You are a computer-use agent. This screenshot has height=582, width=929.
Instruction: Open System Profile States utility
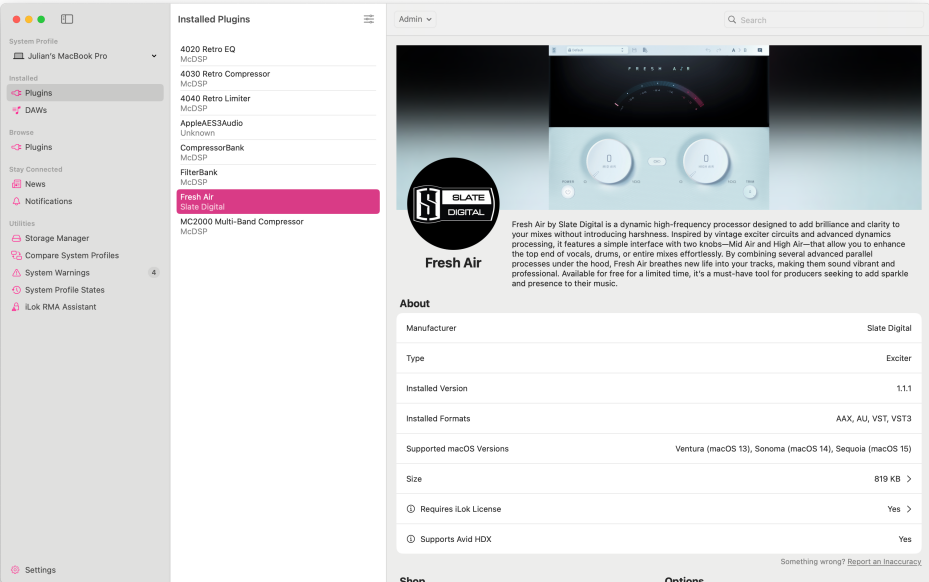point(85,290)
